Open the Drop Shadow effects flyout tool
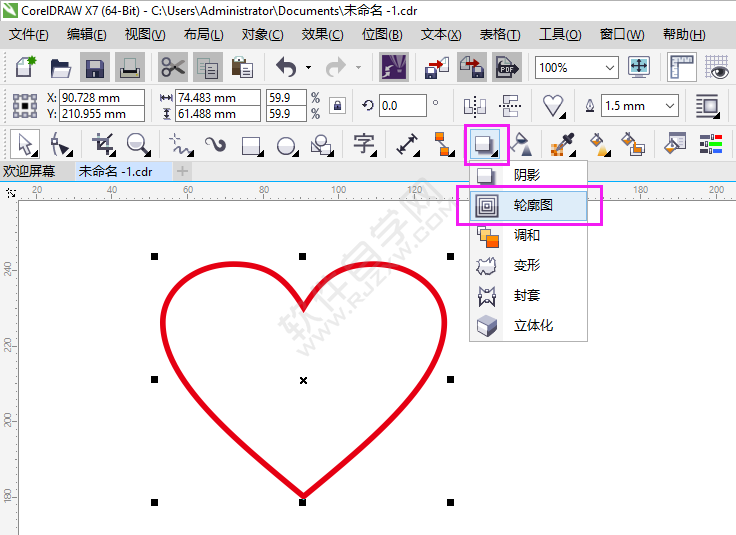This screenshot has height=535, width=736. click(486, 144)
